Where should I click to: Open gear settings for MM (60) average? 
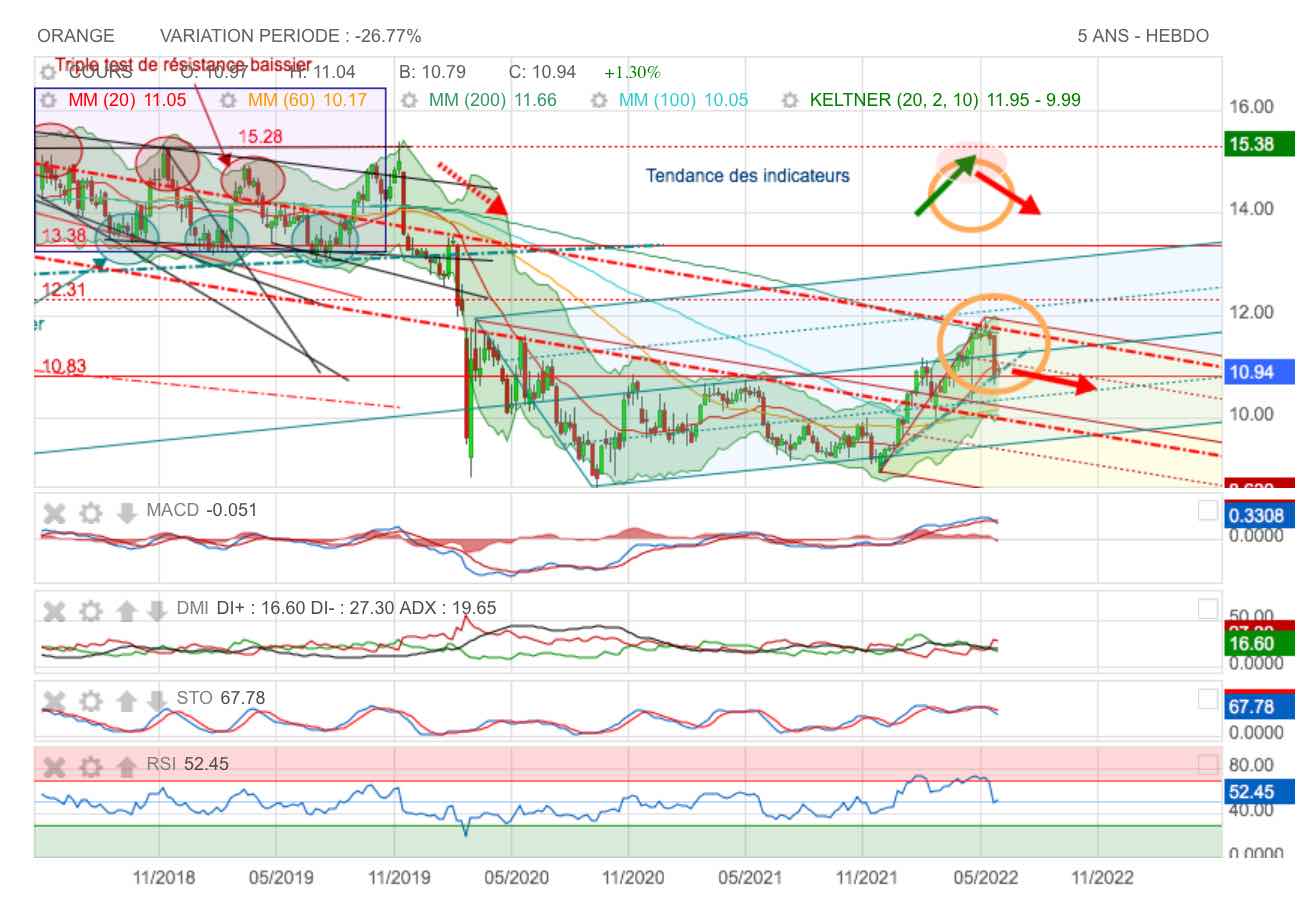click(228, 100)
